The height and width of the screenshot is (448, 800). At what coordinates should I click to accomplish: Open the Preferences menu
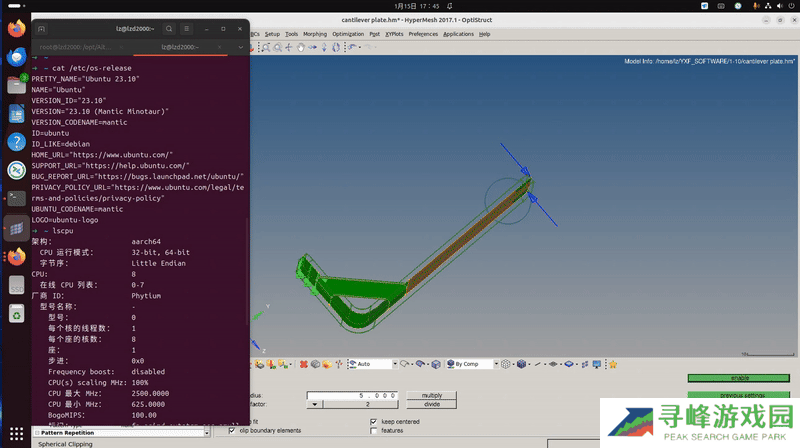(x=423, y=34)
